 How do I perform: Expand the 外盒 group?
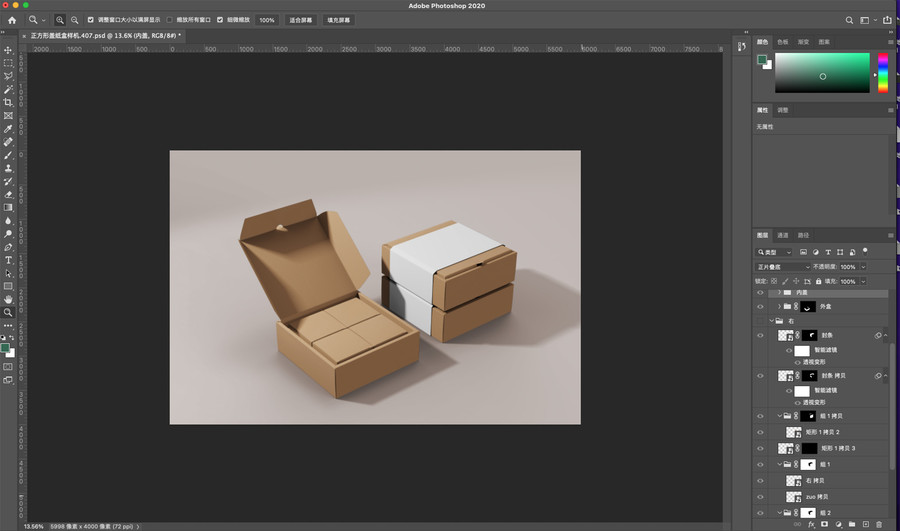779,307
